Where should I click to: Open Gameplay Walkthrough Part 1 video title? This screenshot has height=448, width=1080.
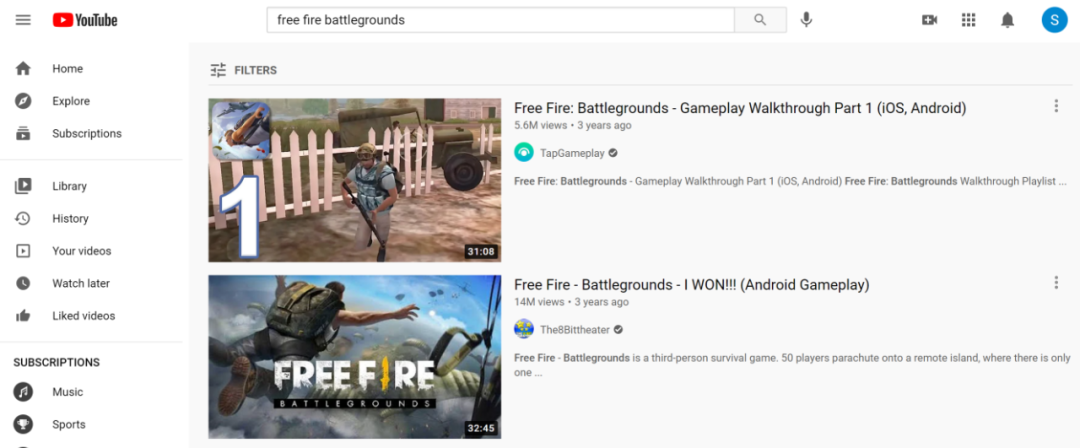(739, 108)
